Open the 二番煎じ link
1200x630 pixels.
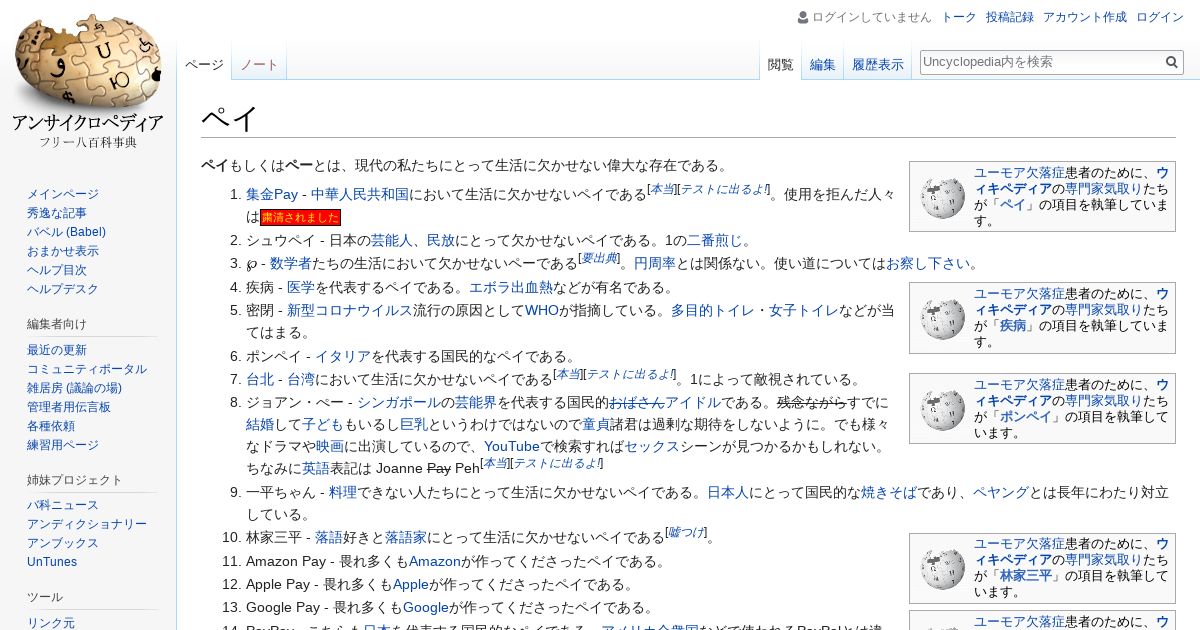[714, 240]
